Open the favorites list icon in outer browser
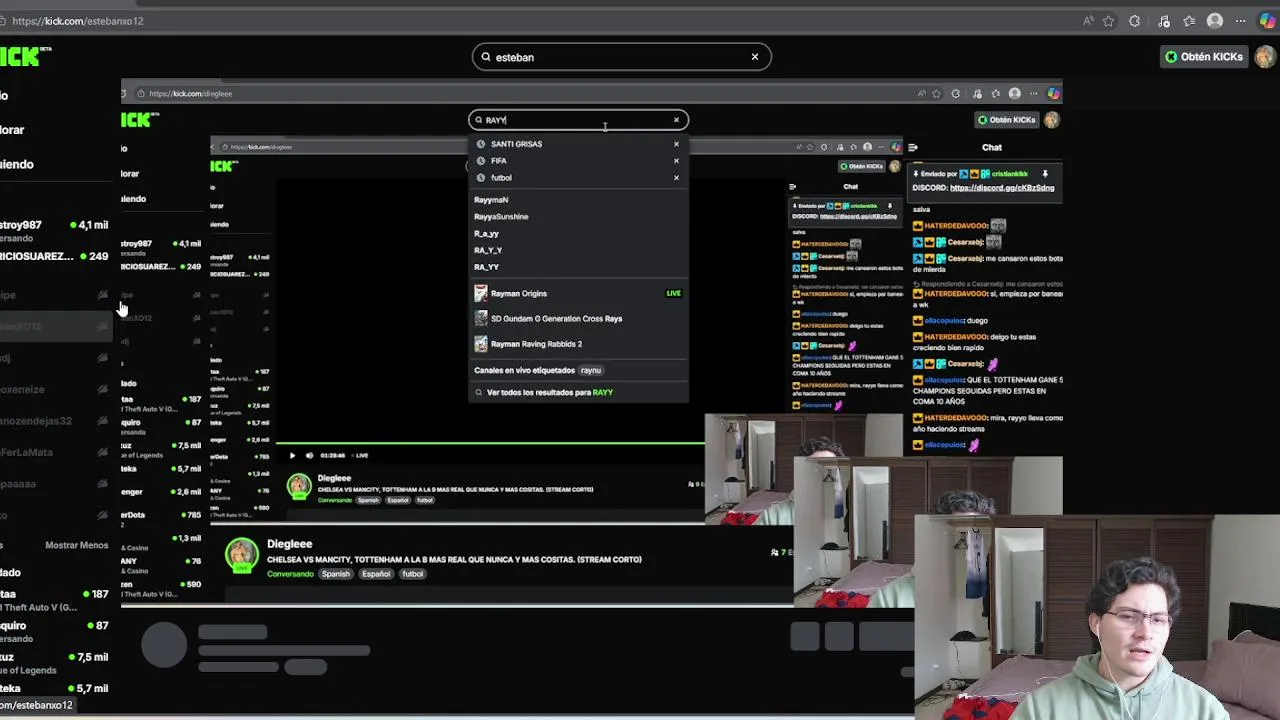 point(1189,21)
